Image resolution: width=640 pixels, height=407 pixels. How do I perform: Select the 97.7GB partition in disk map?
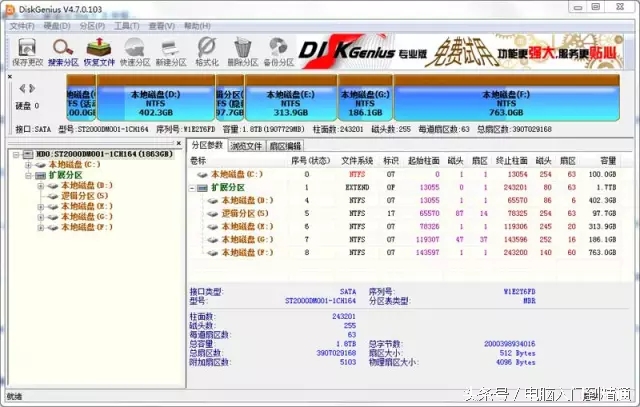[x=230, y=98]
